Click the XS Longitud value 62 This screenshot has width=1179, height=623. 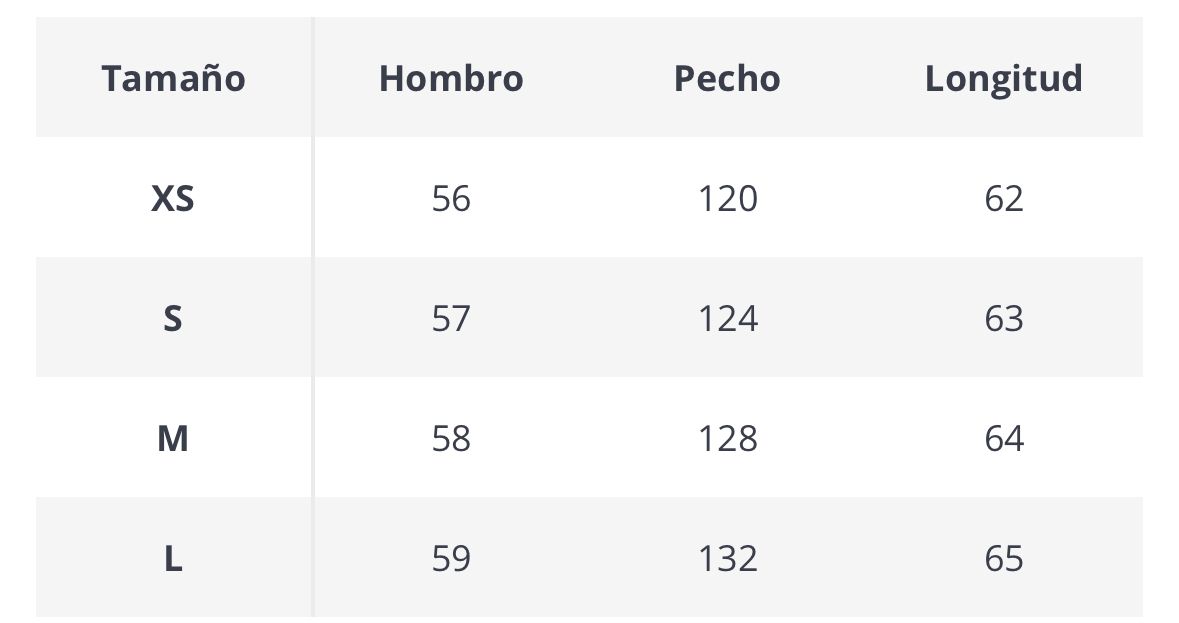[x=1003, y=199]
